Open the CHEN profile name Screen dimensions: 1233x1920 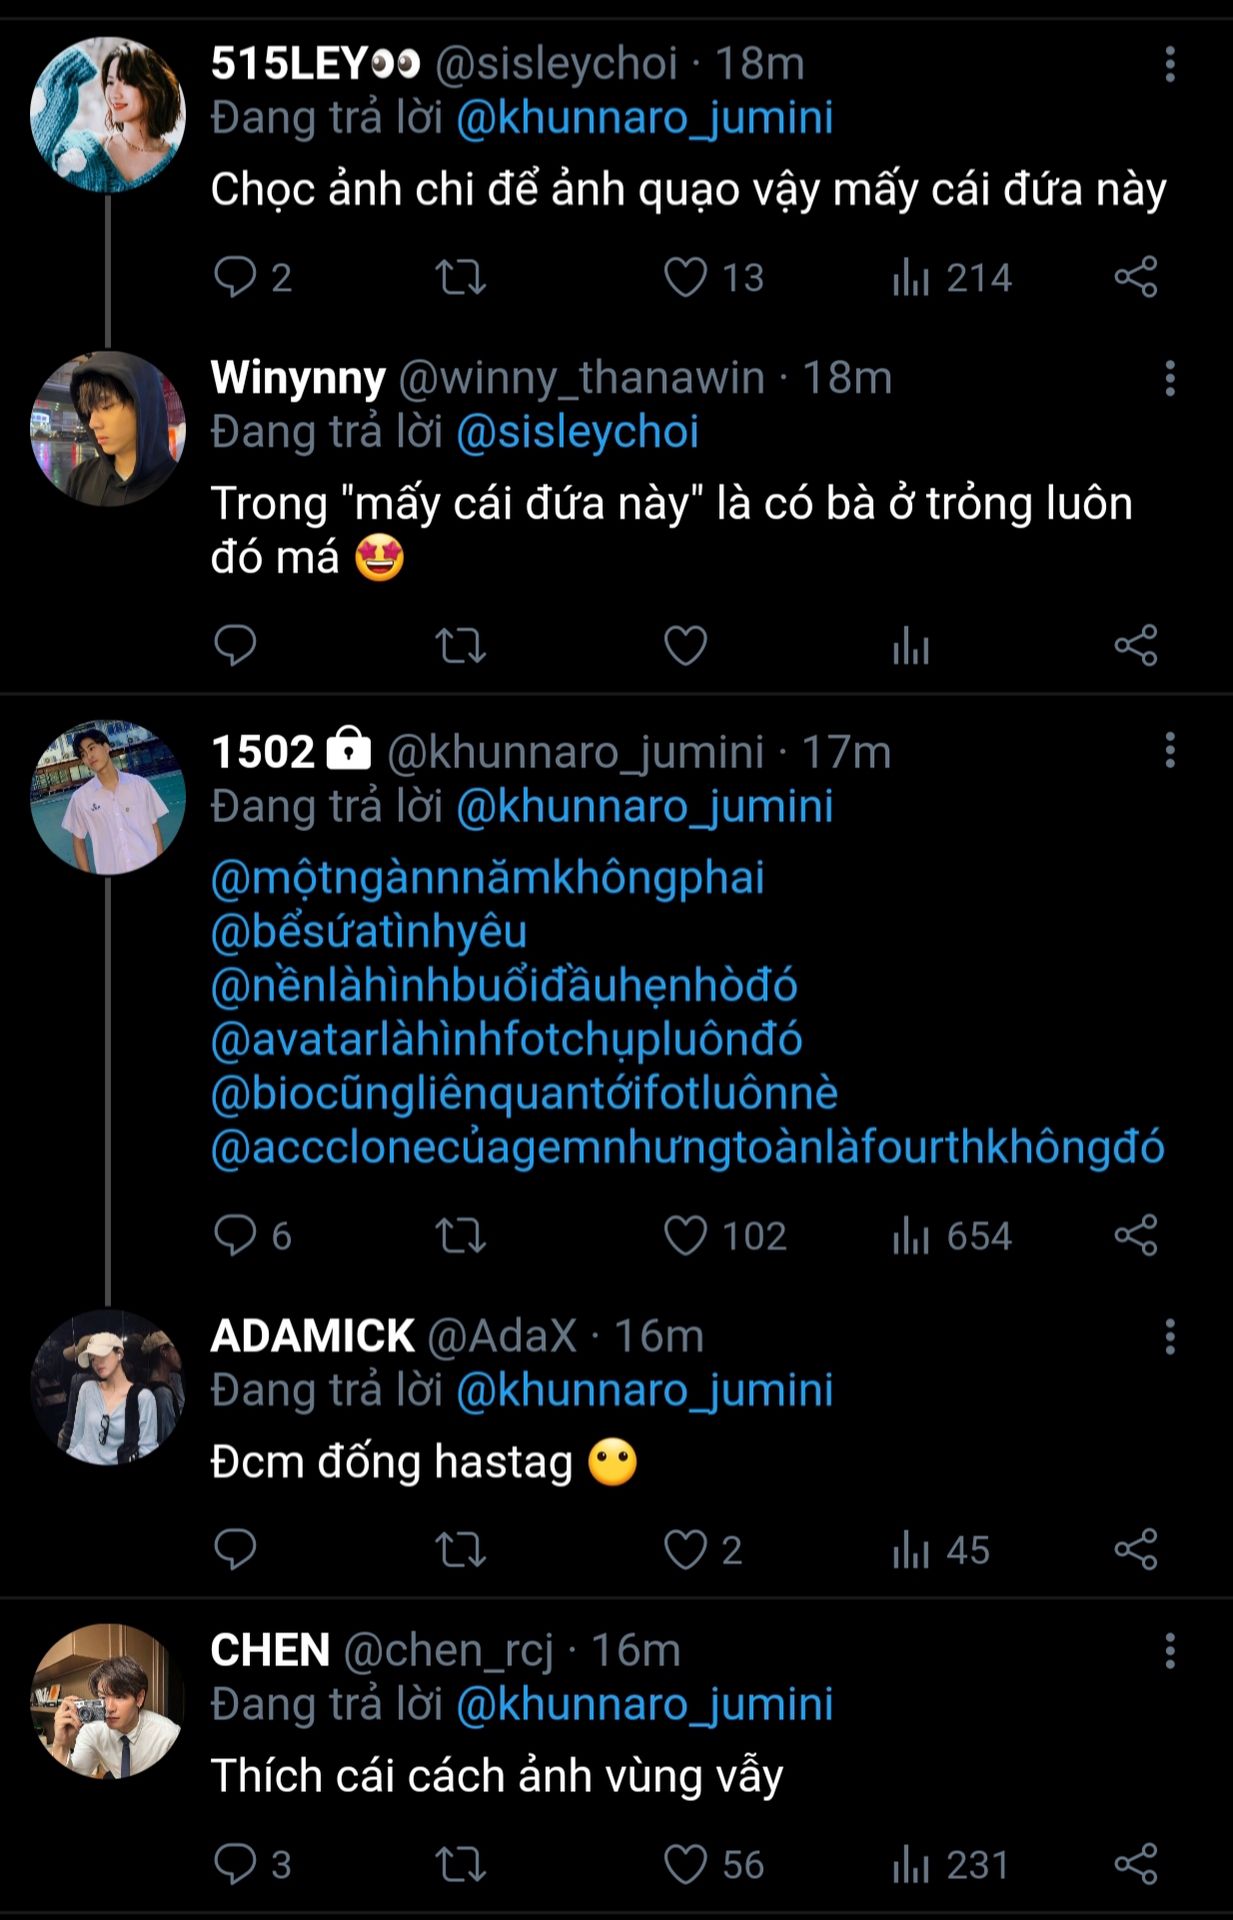click(x=270, y=1650)
